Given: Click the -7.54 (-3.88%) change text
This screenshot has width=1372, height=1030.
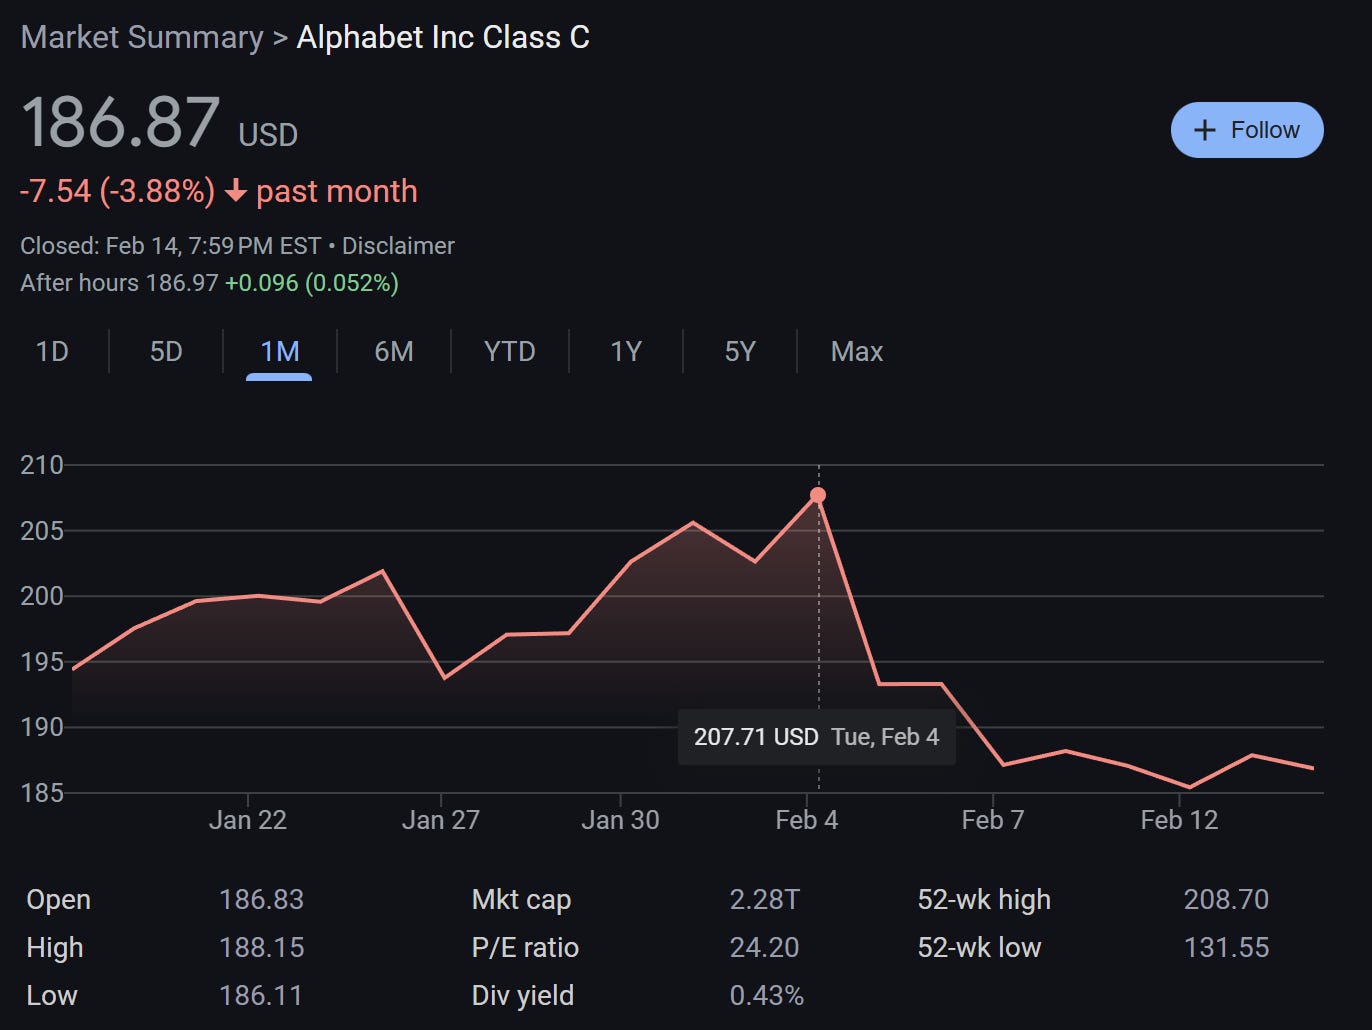Looking at the screenshot, I should coord(117,191).
